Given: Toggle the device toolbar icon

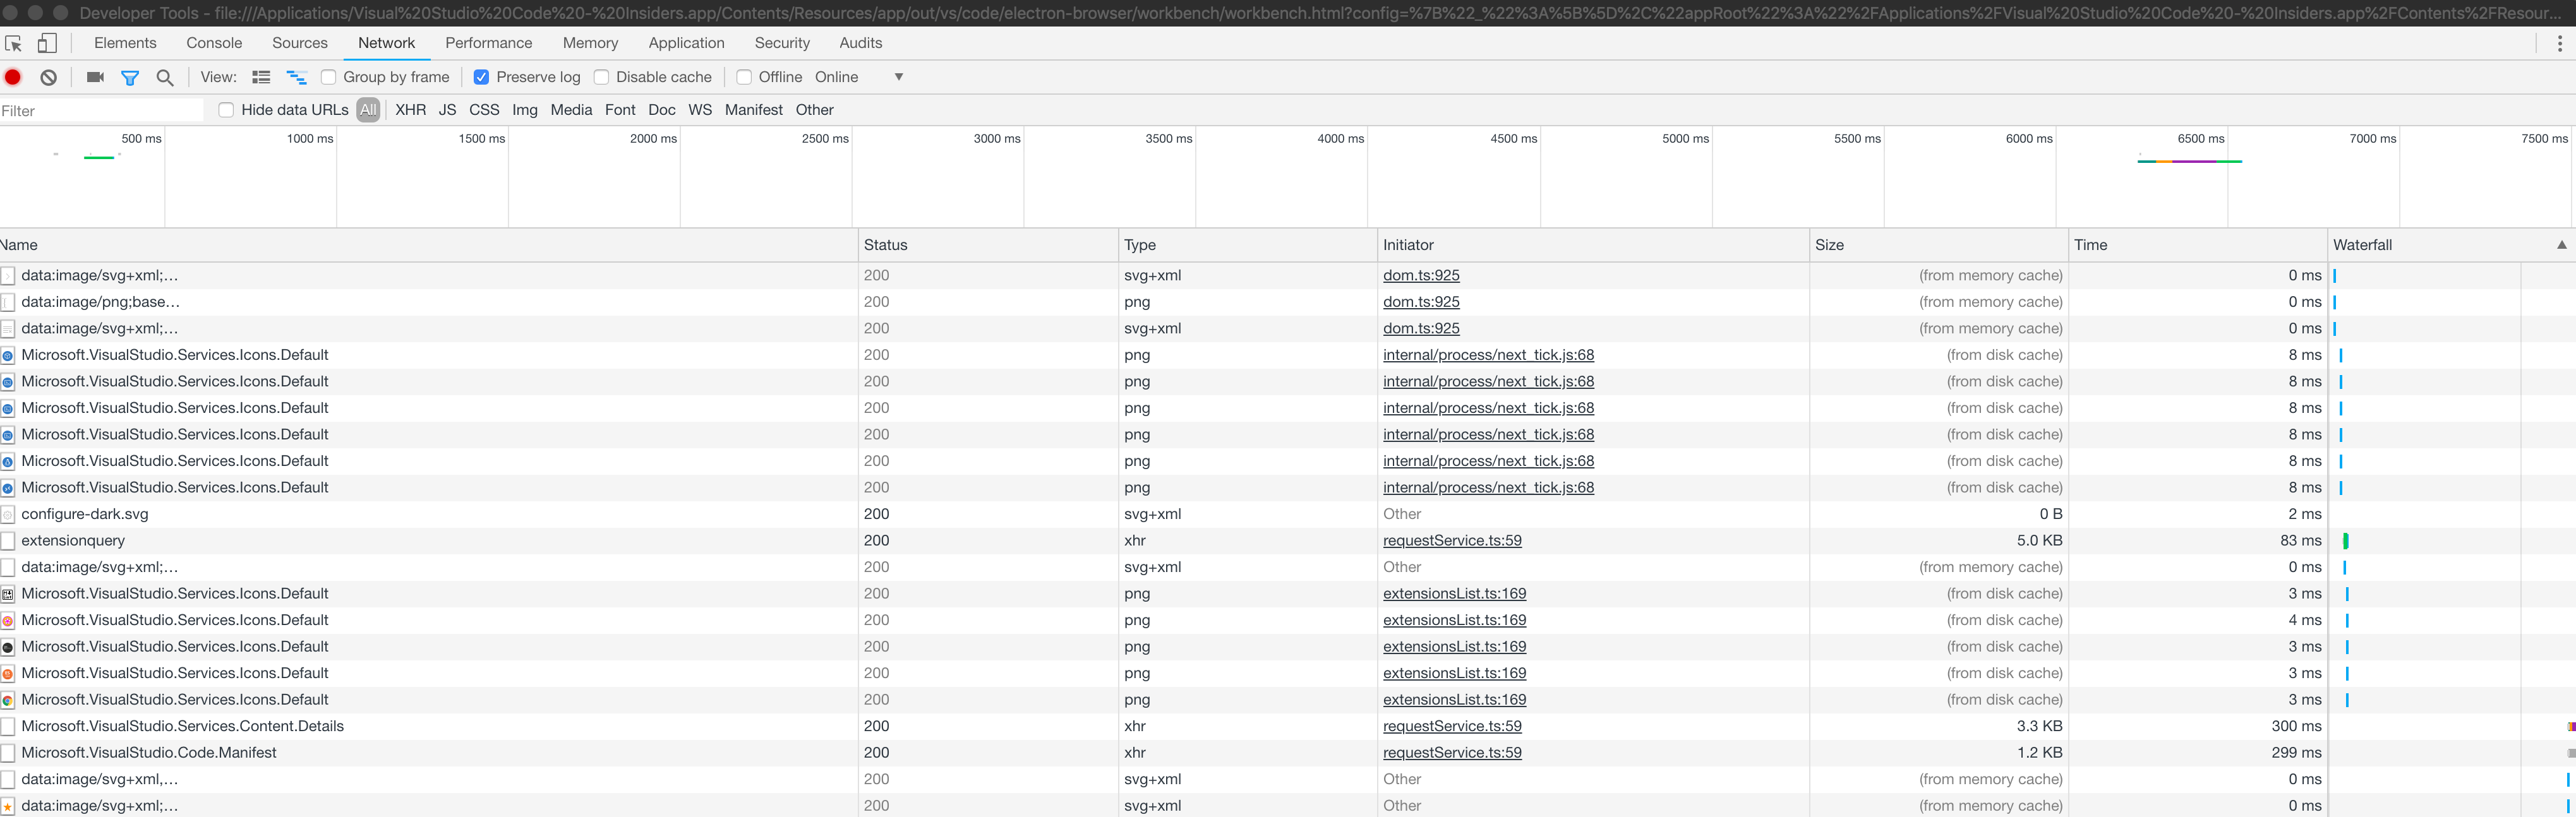Looking at the screenshot, I should (x=47, y=43).
